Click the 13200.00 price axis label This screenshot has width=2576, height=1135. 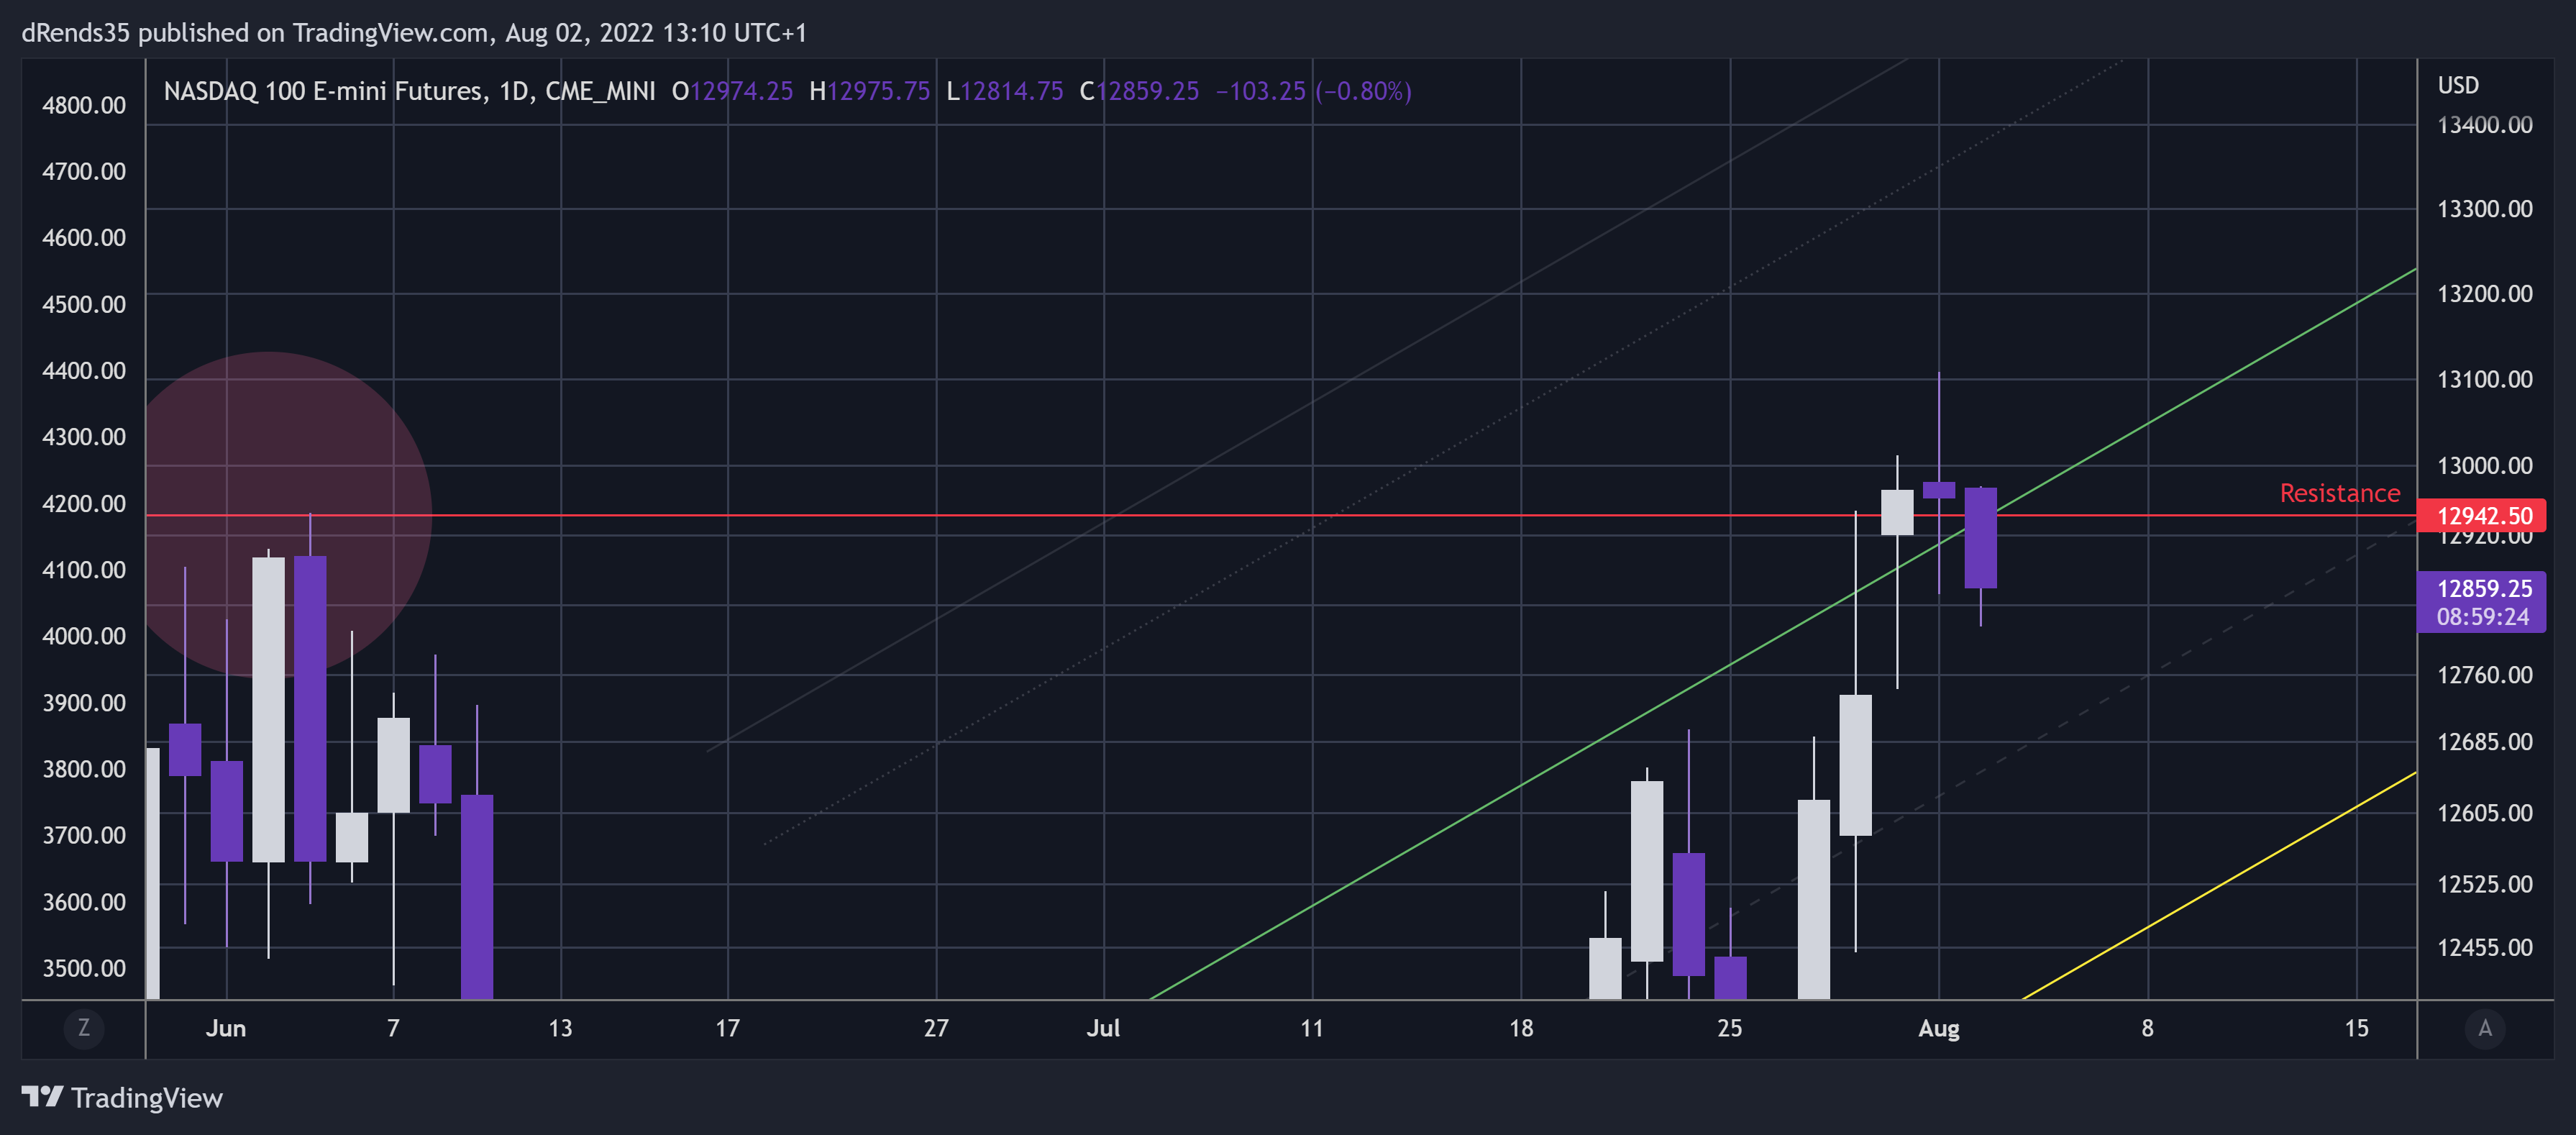pos(2484,294)
